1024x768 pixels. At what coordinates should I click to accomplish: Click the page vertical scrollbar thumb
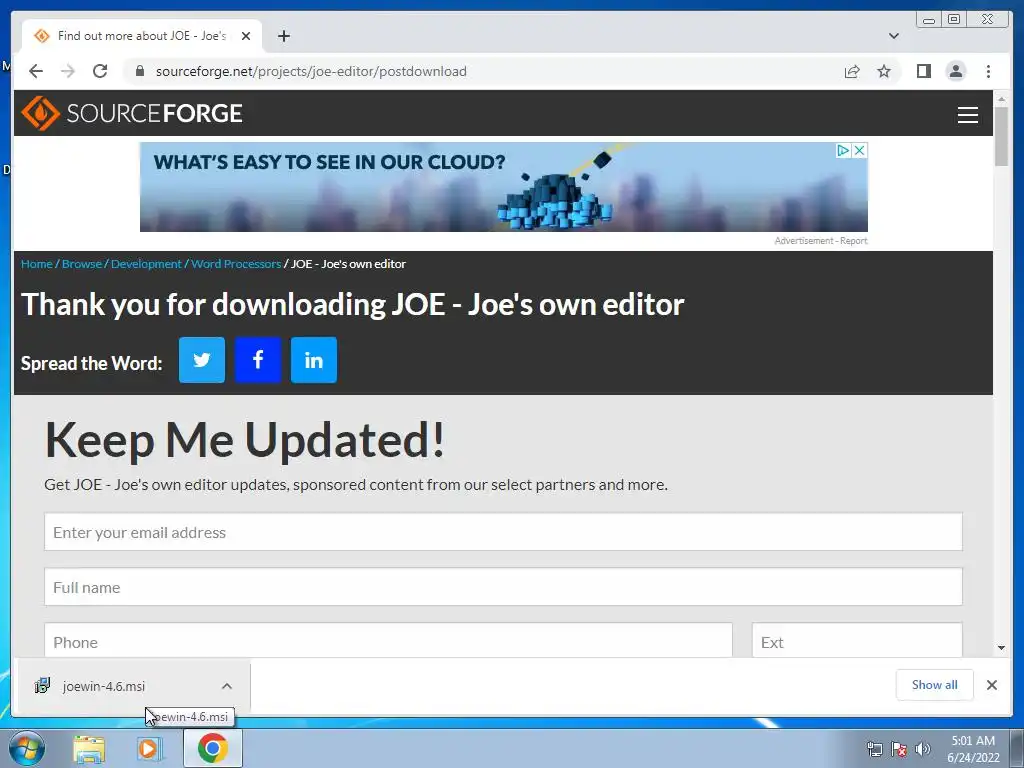click(1001, 136)
